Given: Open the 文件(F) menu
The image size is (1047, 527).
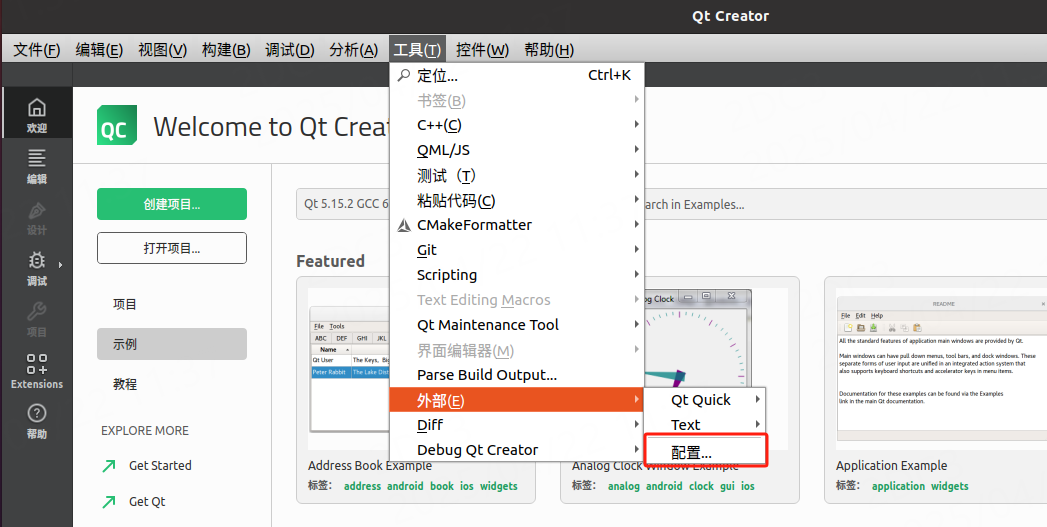Looking at the screenshot, I should coord(37,49).
